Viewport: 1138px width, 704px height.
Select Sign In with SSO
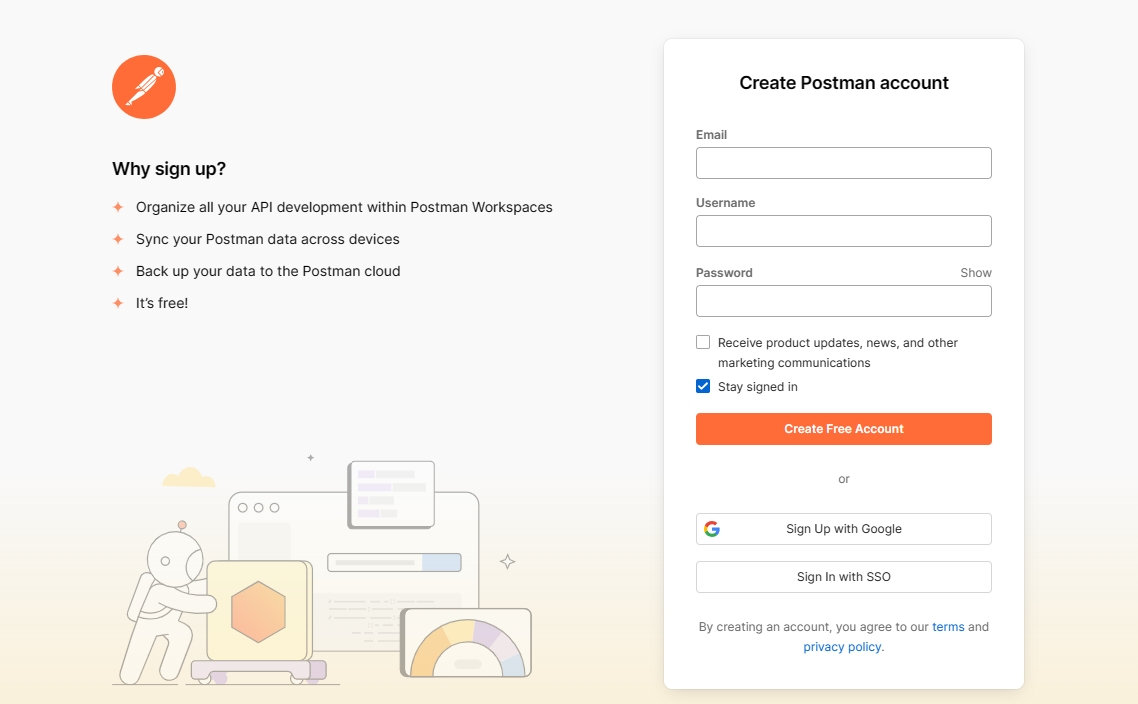click(x=843, y=577)
